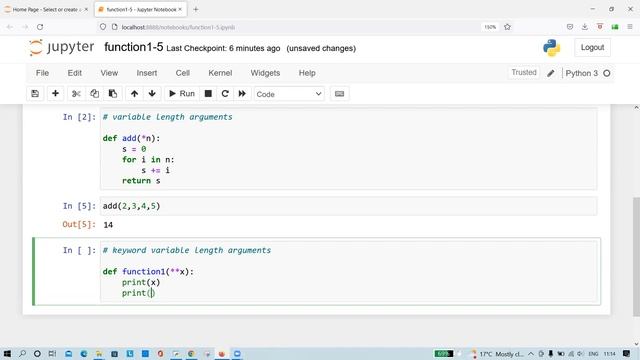Open the File menu
640x360 pixels.
tap(42, 73)
